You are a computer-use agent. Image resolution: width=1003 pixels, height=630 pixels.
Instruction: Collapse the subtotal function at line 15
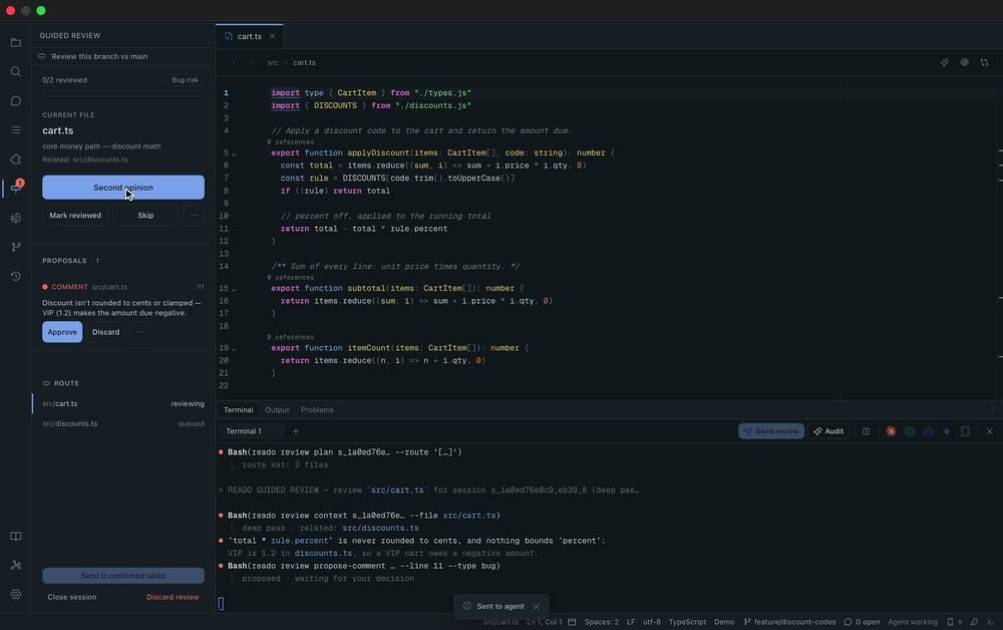click(234, 289)
